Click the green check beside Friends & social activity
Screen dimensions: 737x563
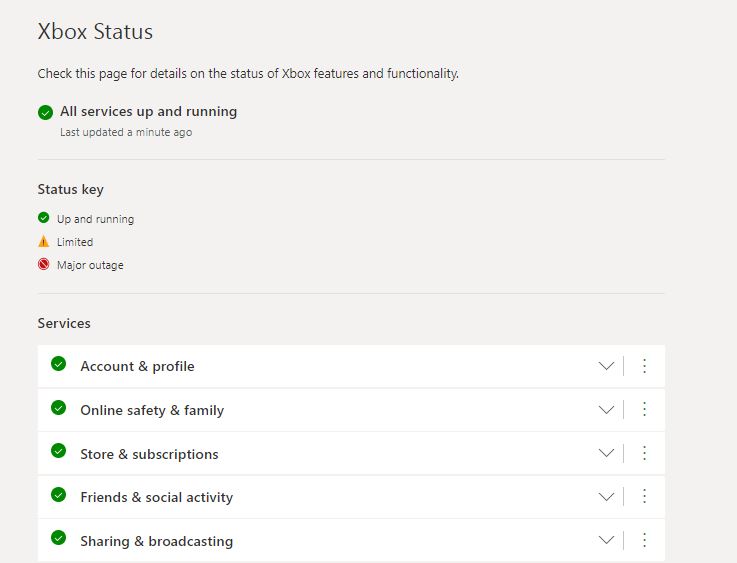click(58, 494)
